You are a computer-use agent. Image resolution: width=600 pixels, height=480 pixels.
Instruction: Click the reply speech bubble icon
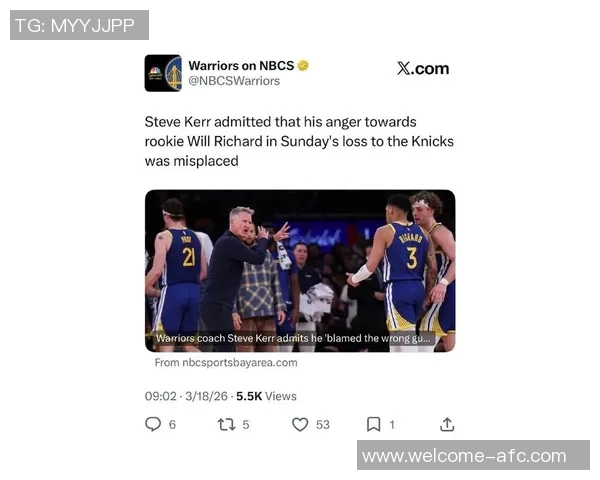pos(153,424)
